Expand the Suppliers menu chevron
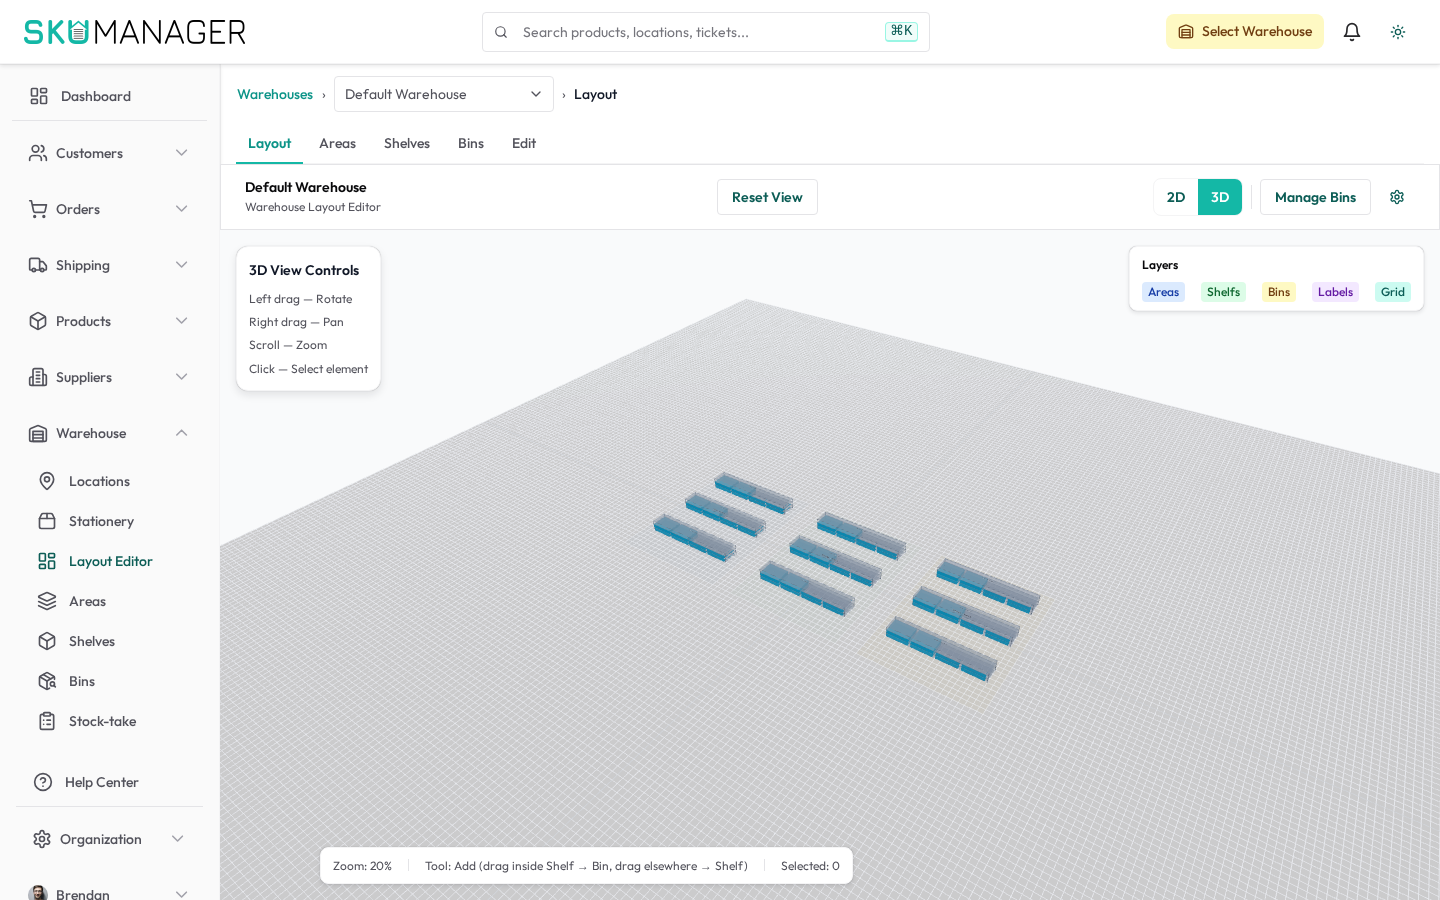Screen dimensions: 1440x900 [x=182, y=377]
